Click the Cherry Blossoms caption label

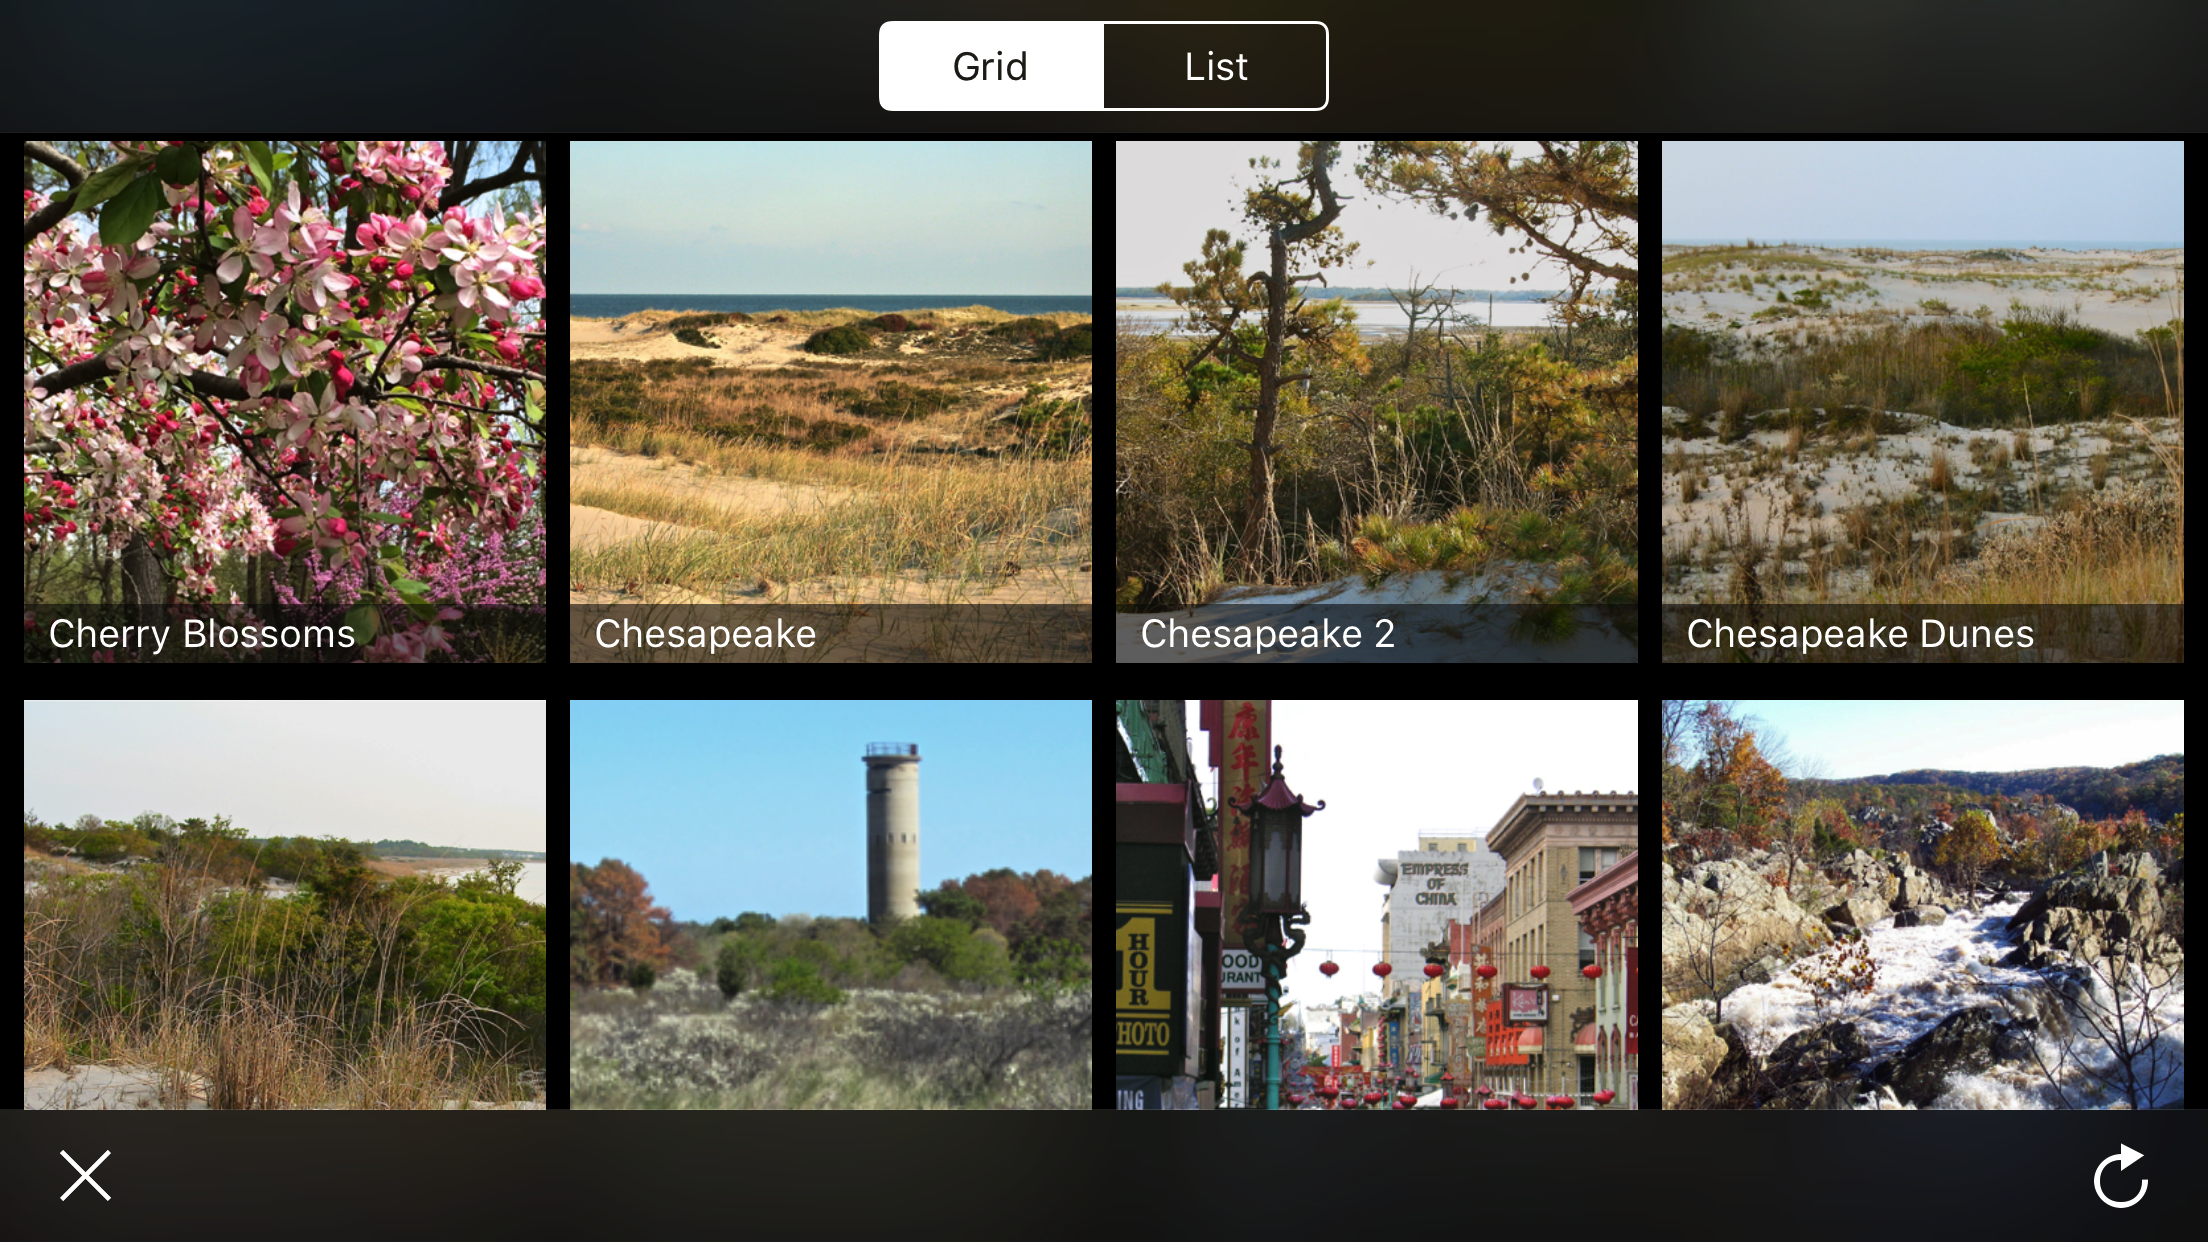coord(202,634)
